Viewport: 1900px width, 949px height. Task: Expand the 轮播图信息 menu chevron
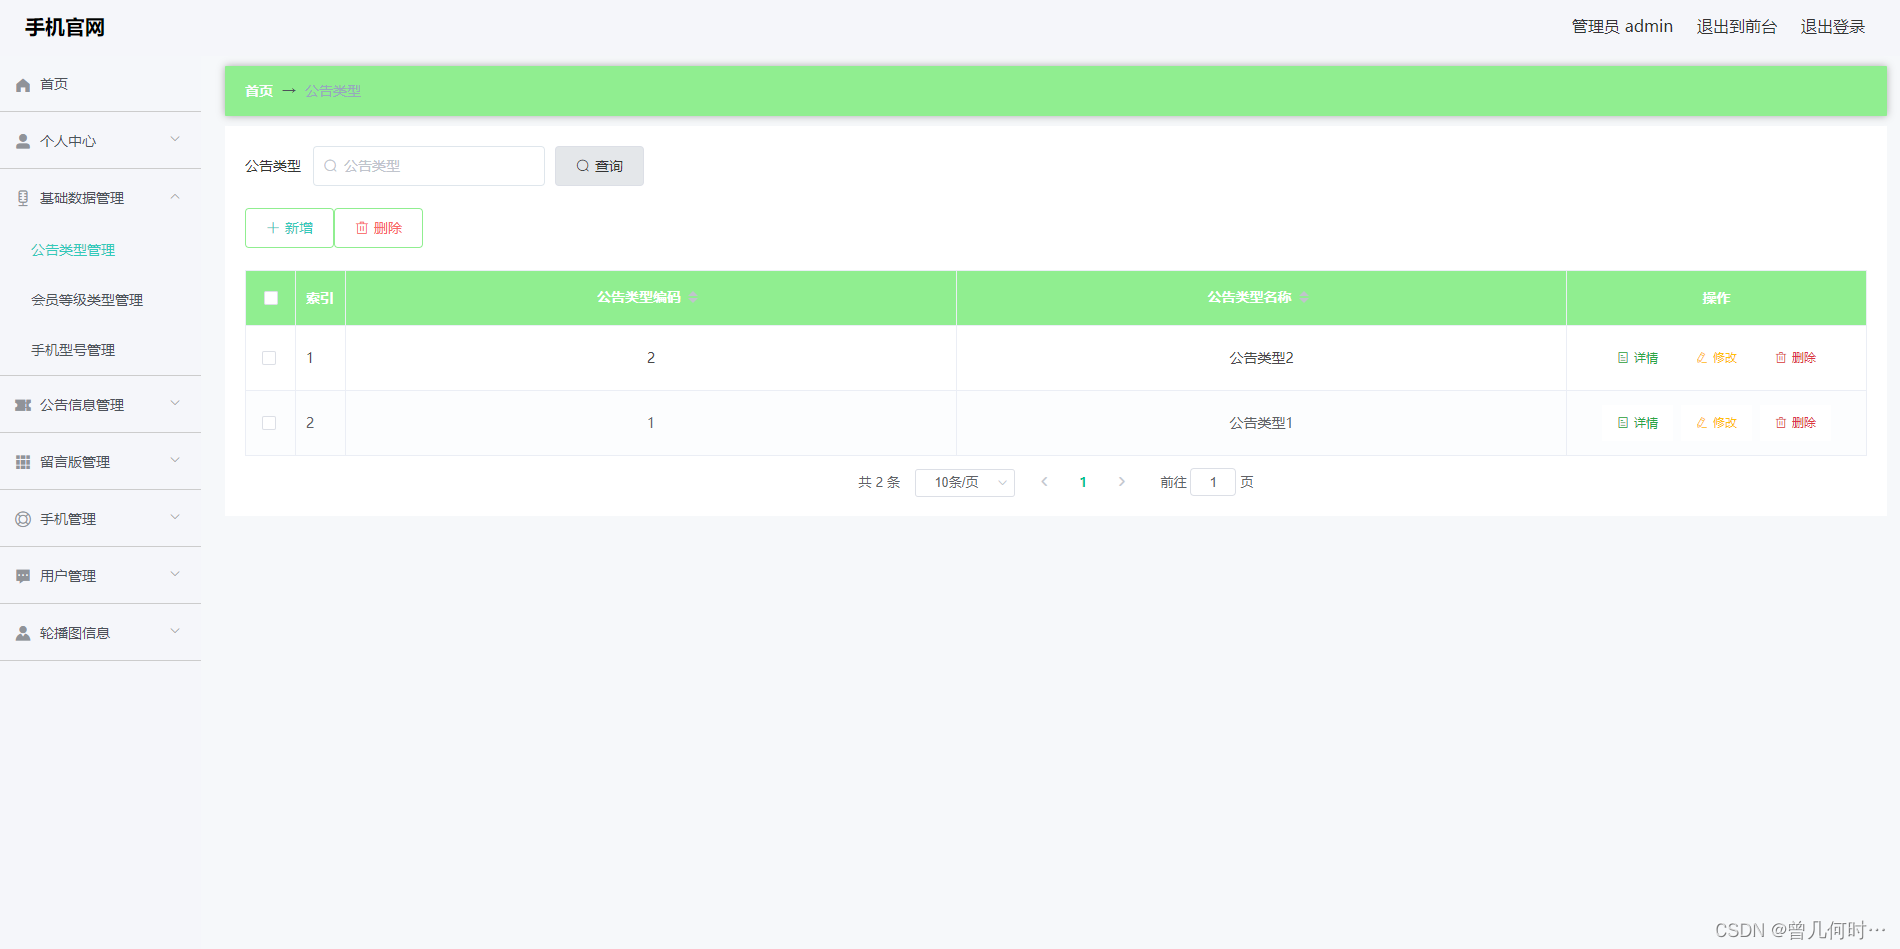pyautogui.click(x=175, y=631)
